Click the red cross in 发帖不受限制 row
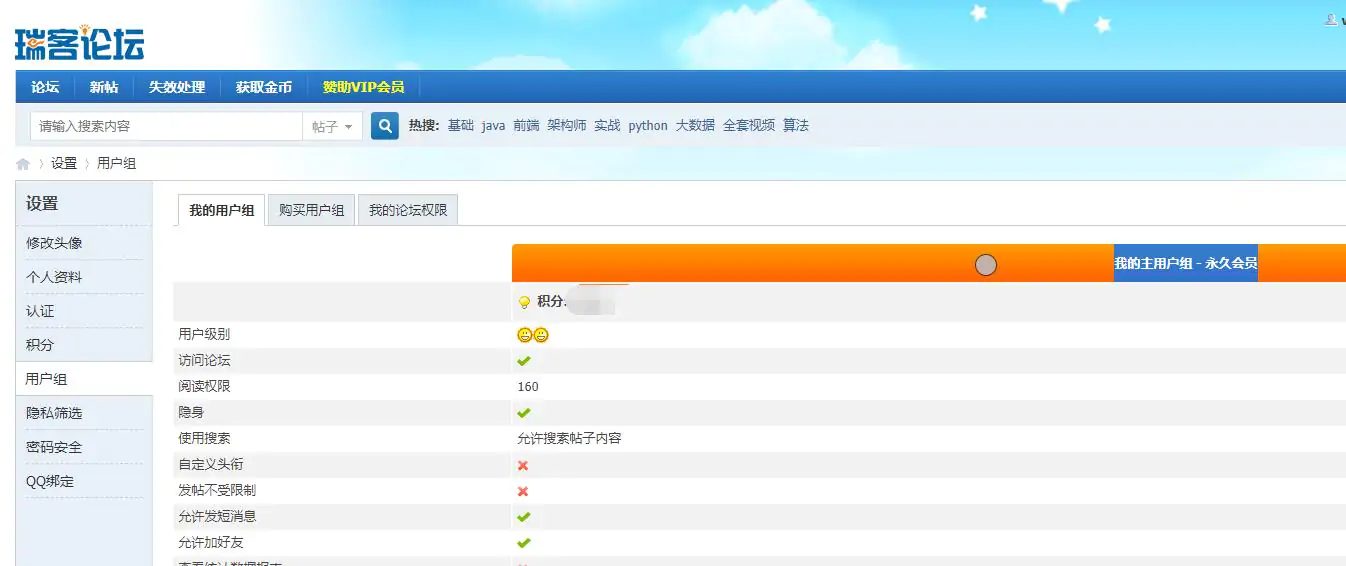The image size is (1346, 566). [523, 491]
